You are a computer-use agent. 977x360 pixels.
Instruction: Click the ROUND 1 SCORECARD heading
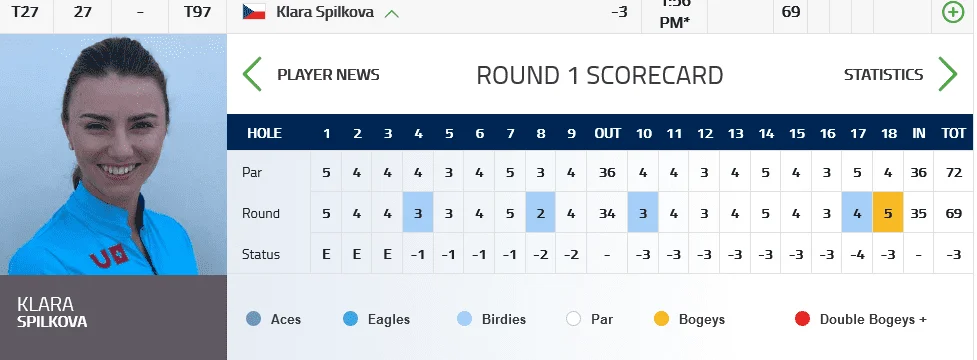click(599, 75)
